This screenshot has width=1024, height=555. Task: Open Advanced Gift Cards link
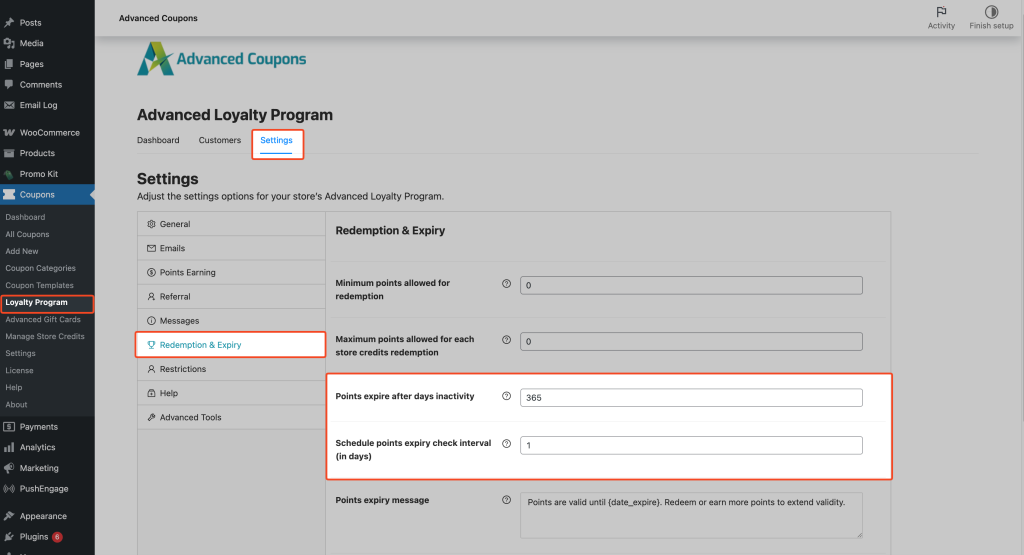43,319
